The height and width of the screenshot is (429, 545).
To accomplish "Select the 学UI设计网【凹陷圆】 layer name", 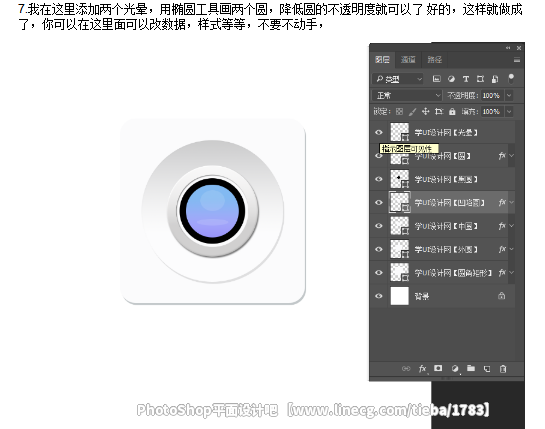I will pos(449,203).
